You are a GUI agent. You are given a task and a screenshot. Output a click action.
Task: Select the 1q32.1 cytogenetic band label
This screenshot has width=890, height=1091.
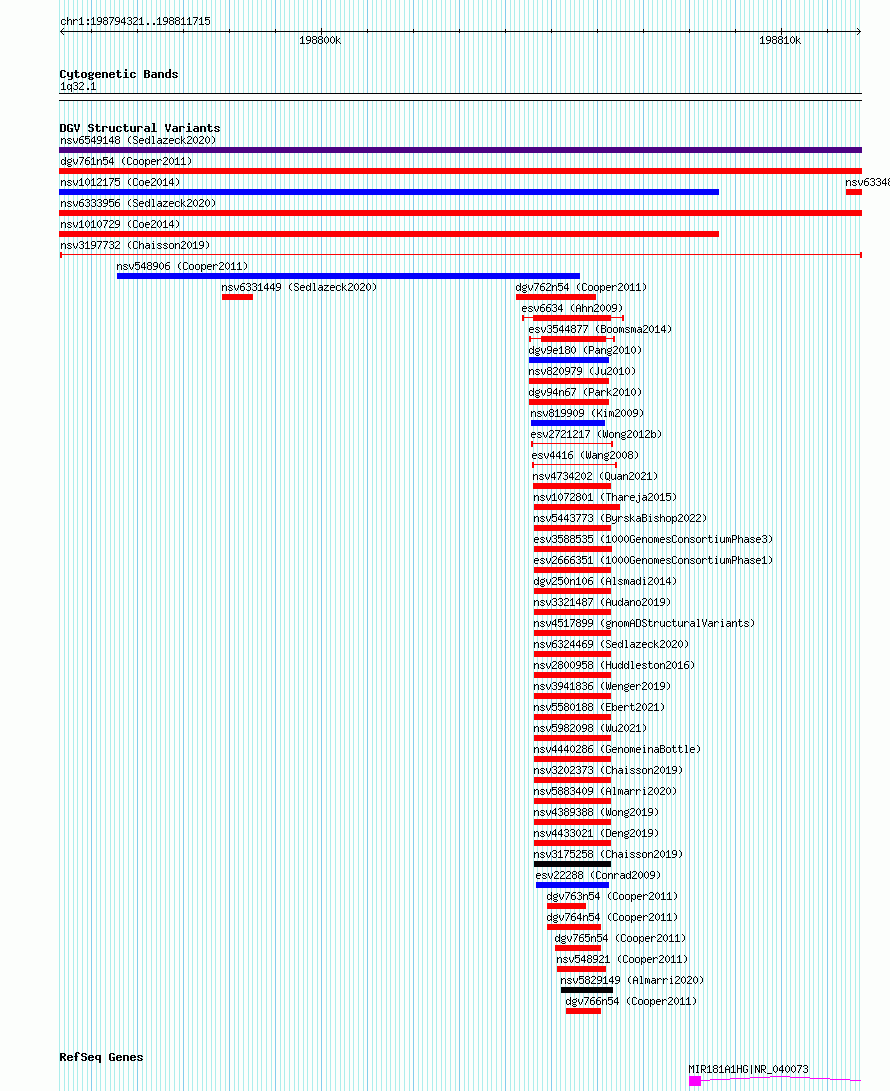point(78,86)
